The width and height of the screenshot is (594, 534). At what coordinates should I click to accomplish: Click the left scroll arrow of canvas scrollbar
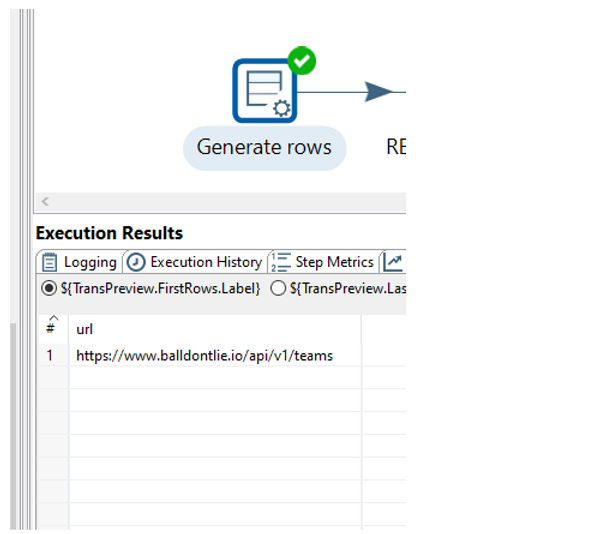45,201
